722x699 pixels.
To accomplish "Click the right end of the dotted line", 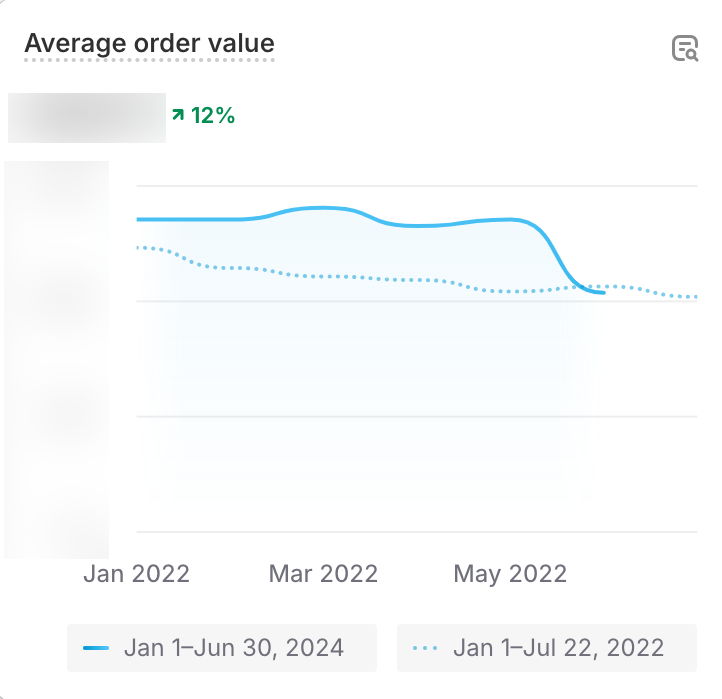I will (696, 297).
